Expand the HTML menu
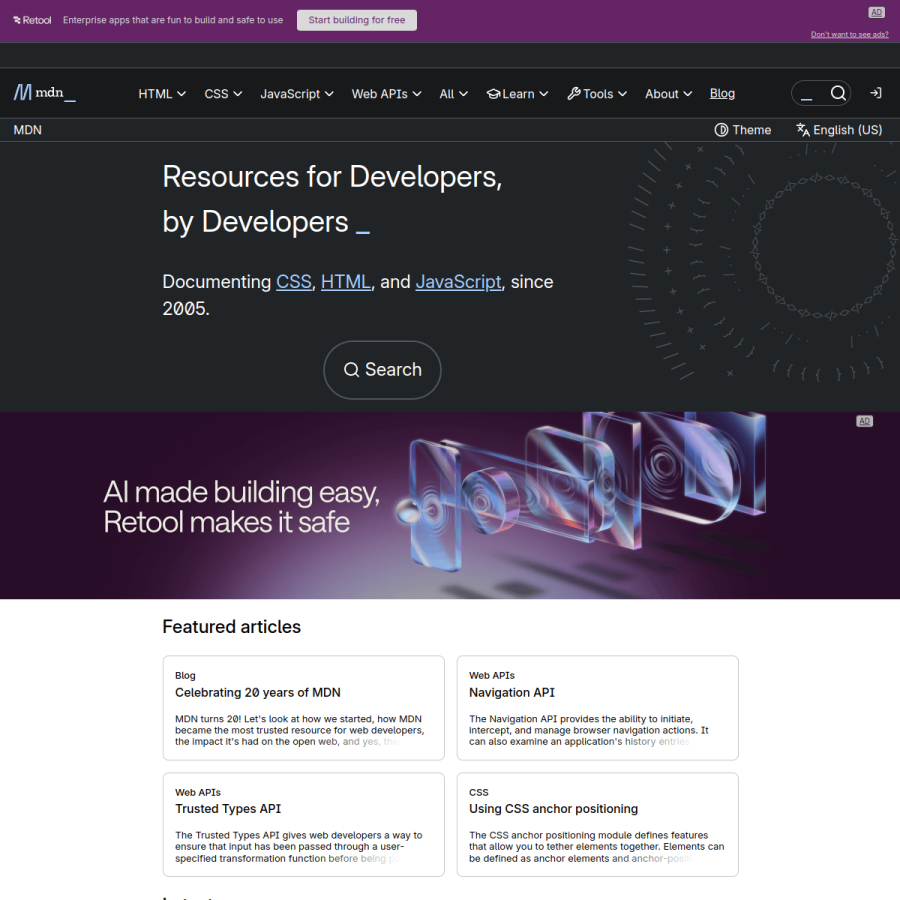 pyautogui.click(x=162, y=94)
